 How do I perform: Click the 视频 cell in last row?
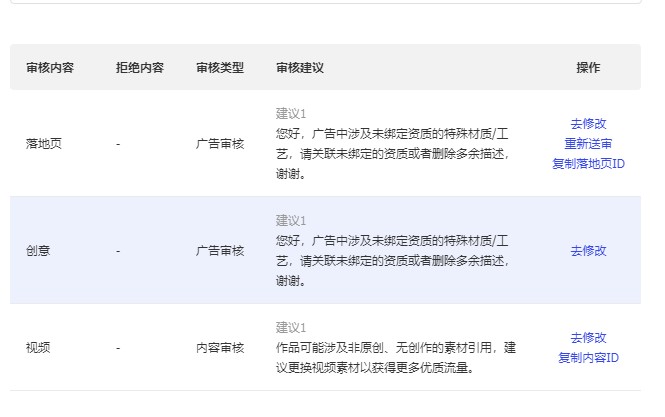point(38,348)
